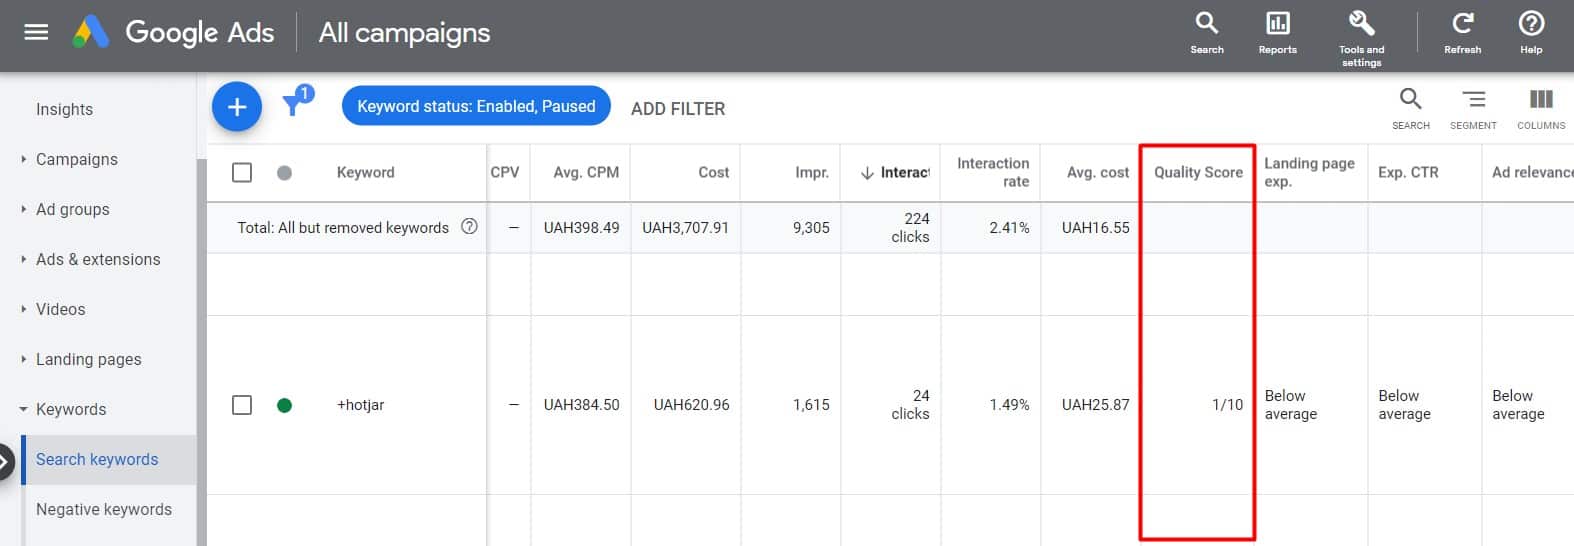Tick the +hotjar keyword checkbox
1574x546 pixels.
(x=242, y=405)
